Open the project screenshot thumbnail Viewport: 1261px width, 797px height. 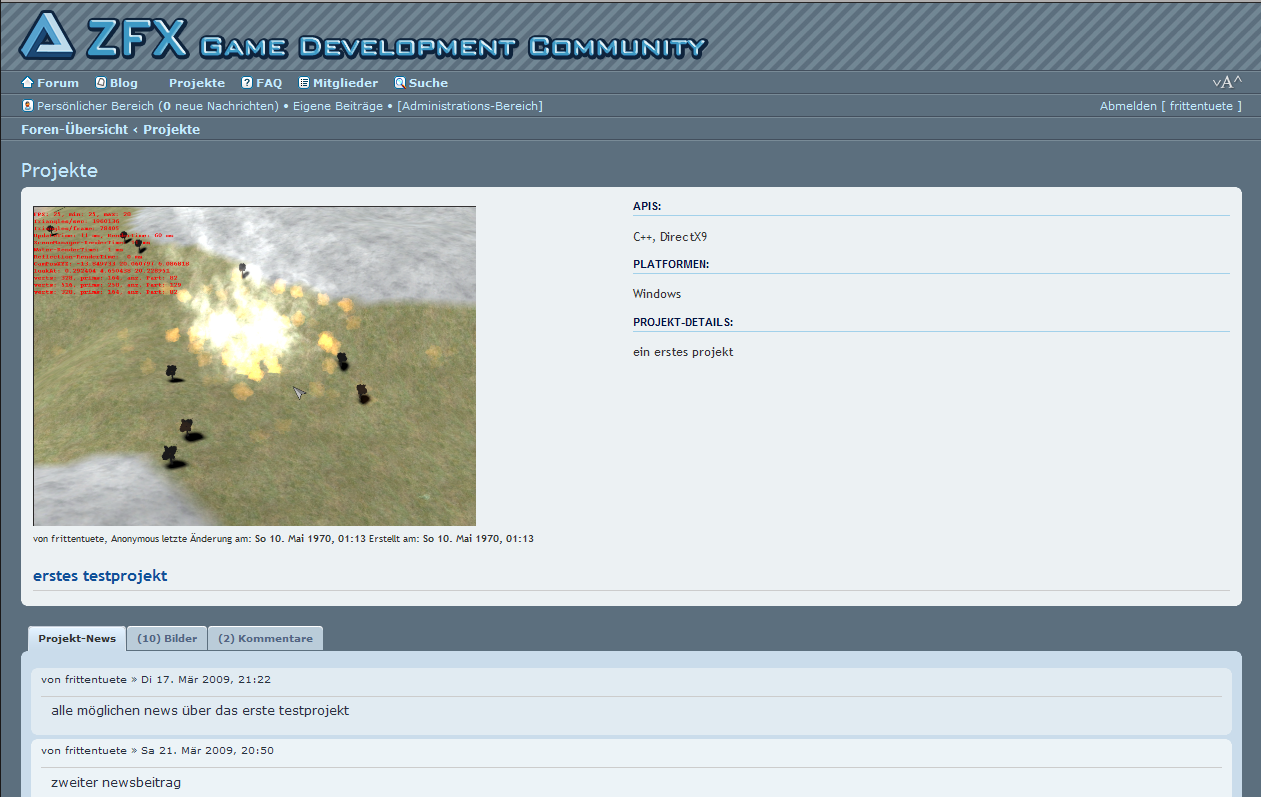coord(254,366)
